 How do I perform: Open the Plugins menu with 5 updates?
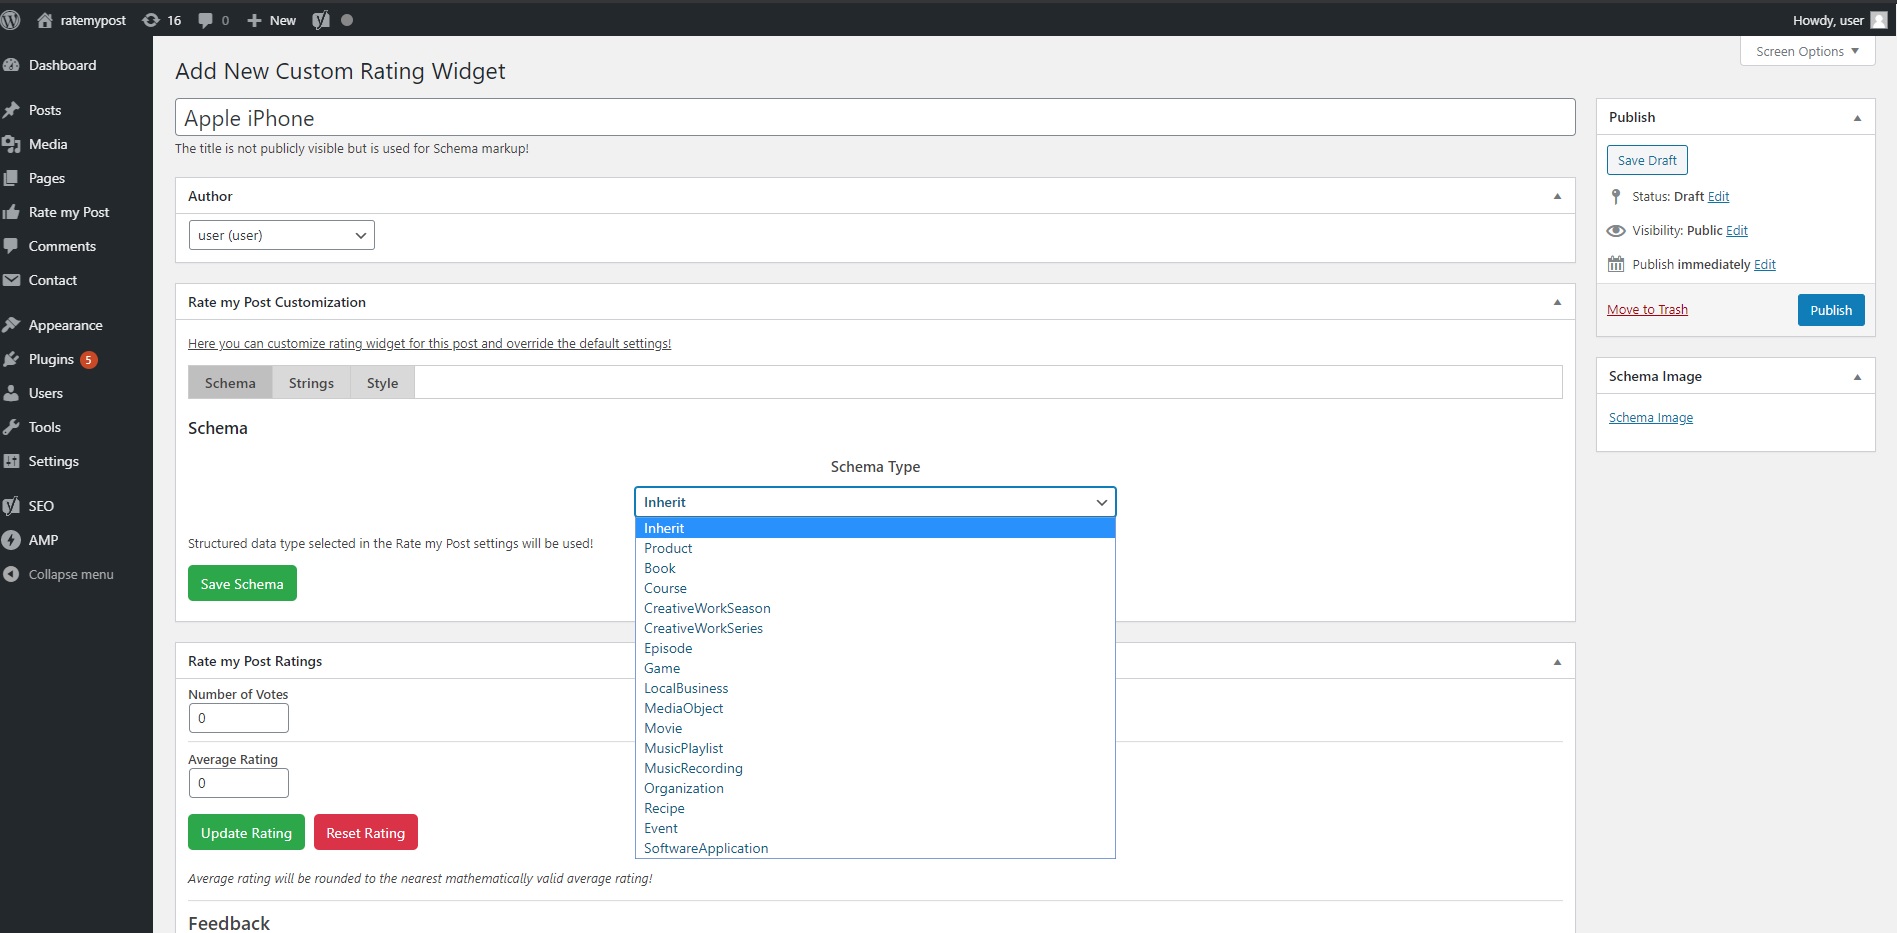click(51, 359)
